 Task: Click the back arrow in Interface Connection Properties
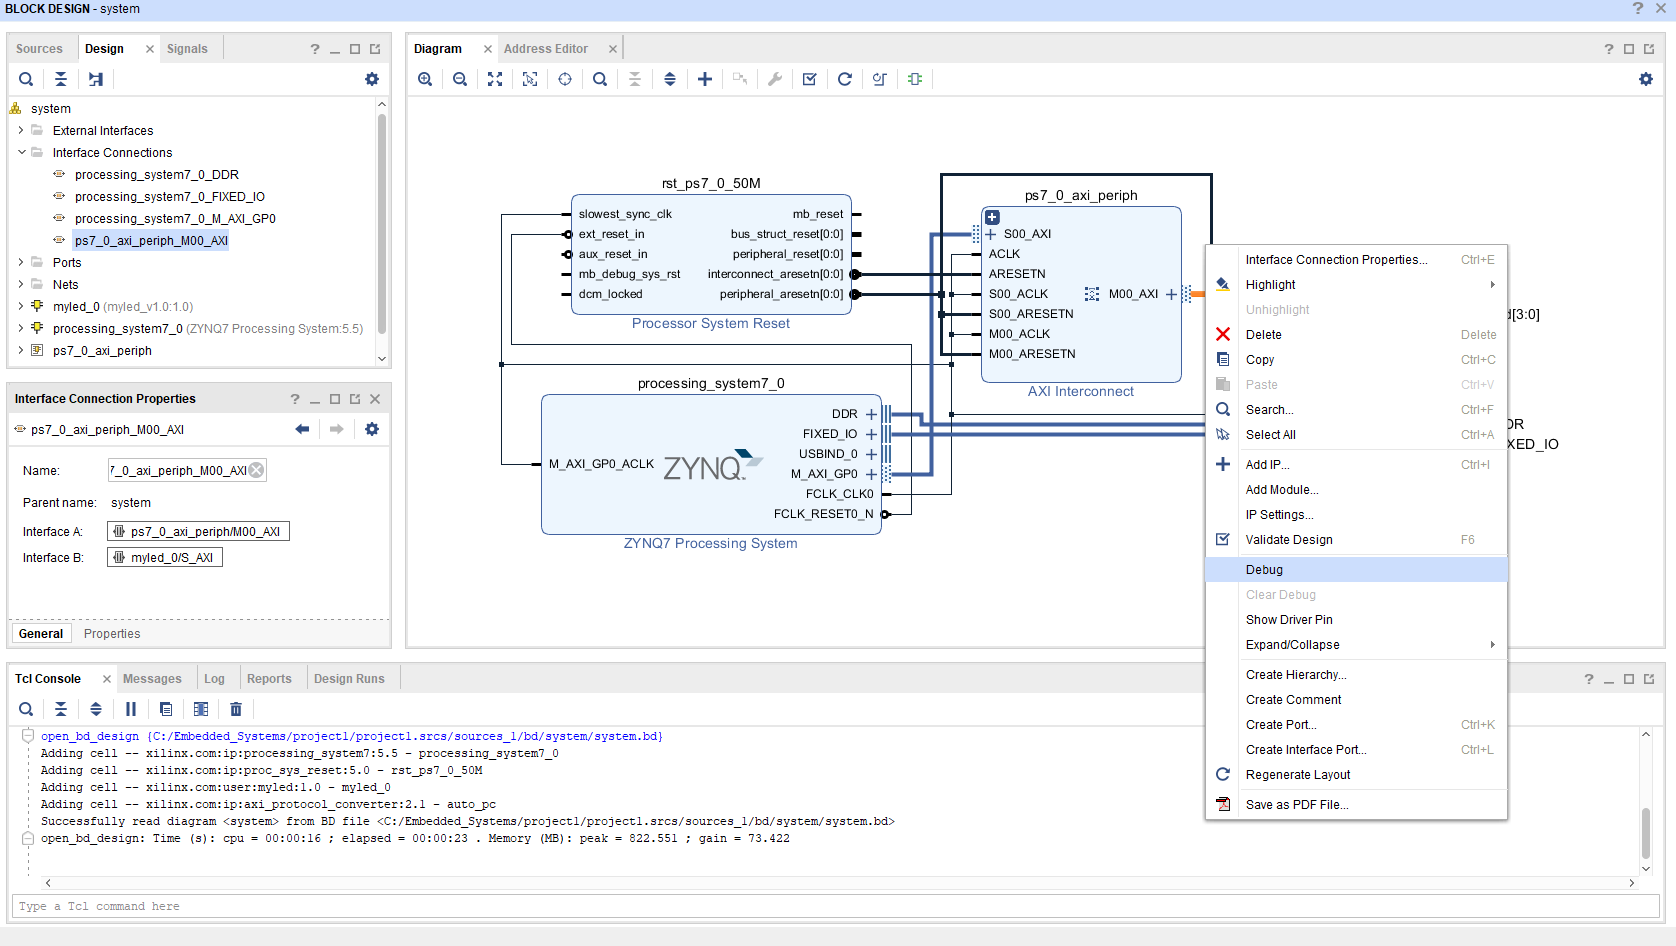[x=302, y=429]
